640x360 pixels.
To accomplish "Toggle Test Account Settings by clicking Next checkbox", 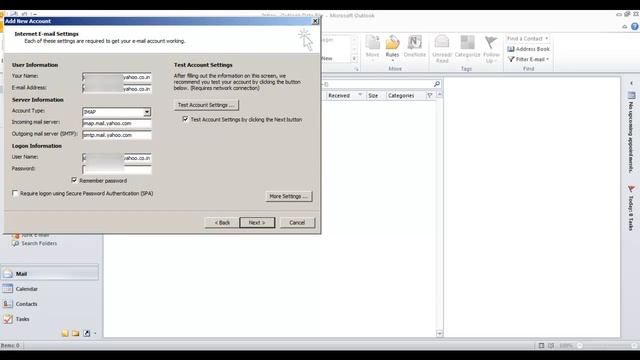I will (x=185, y=119).
